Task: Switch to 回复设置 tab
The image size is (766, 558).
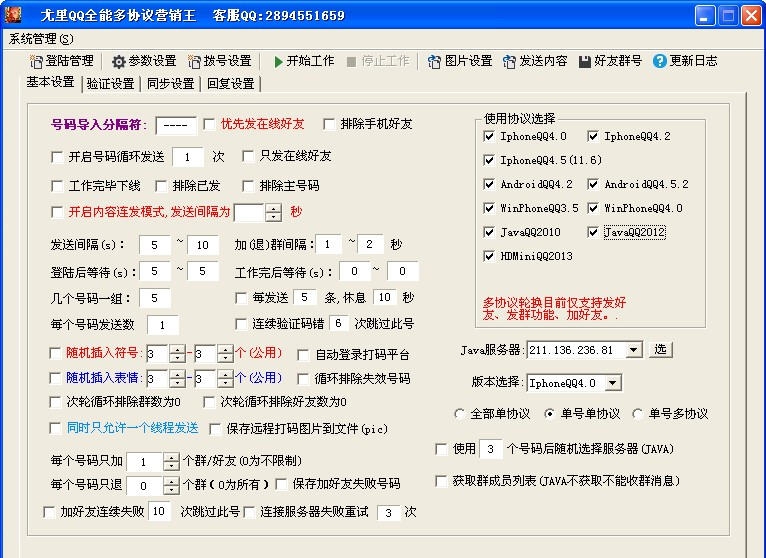Action: click(231, 84)
